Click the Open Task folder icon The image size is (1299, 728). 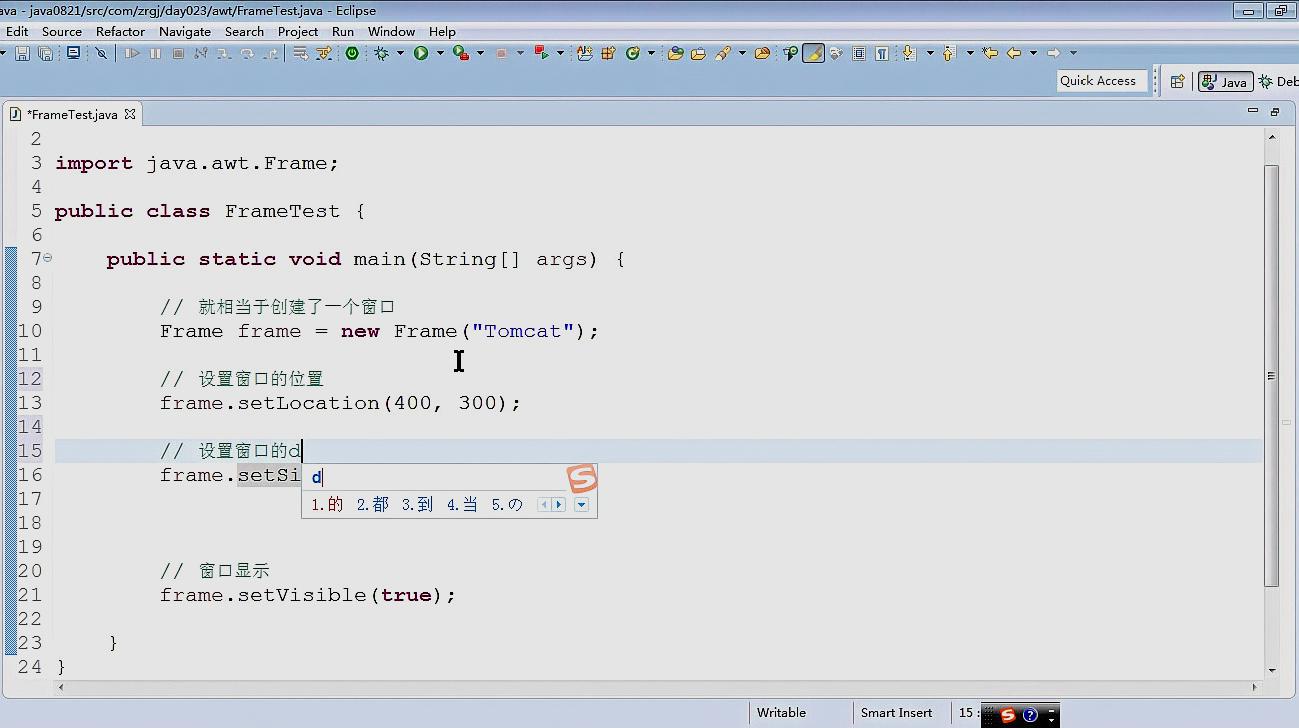[x=698, y=53]
